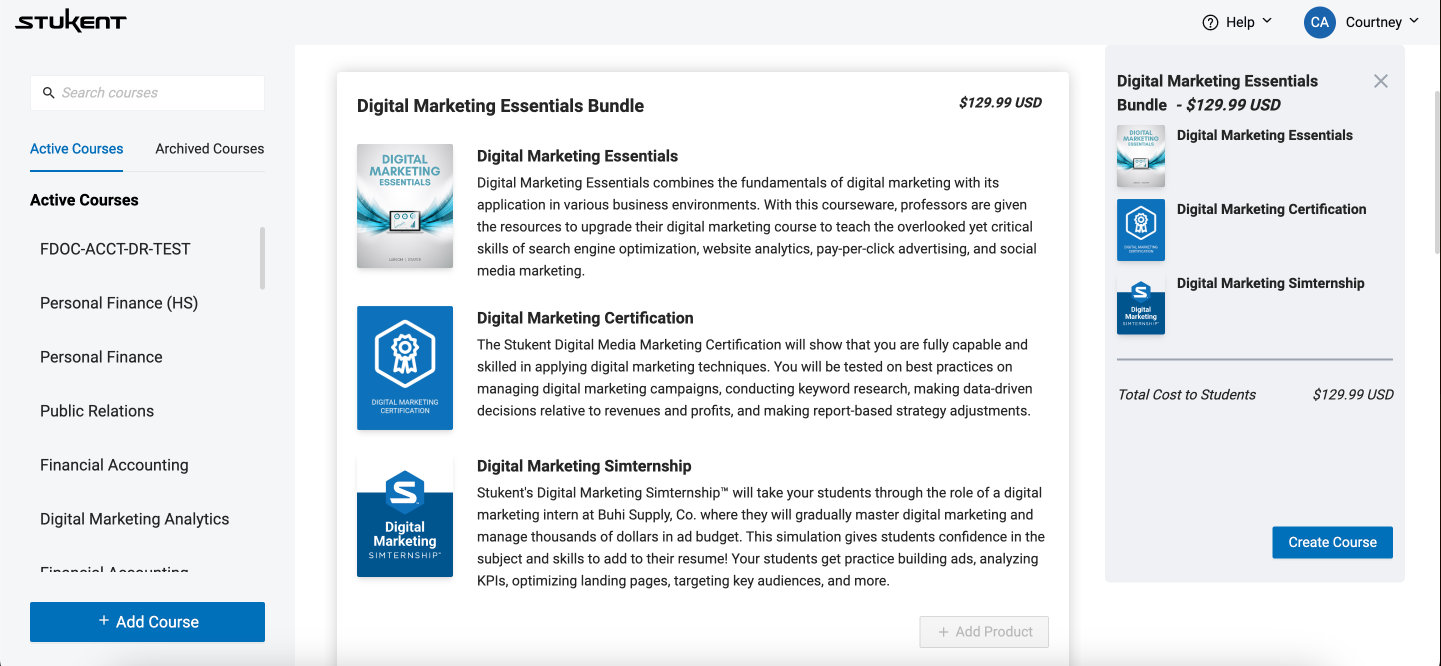Screen dimensions: 1441x666
Task: Open the Personal Finance (HS) course
Action: click(x=119, y=303)
